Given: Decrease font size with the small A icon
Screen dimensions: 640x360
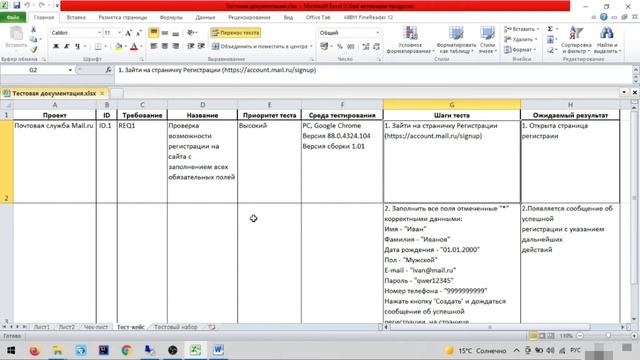Looking at the screenshot, I should pyautogui.click(x=138, y=33).
